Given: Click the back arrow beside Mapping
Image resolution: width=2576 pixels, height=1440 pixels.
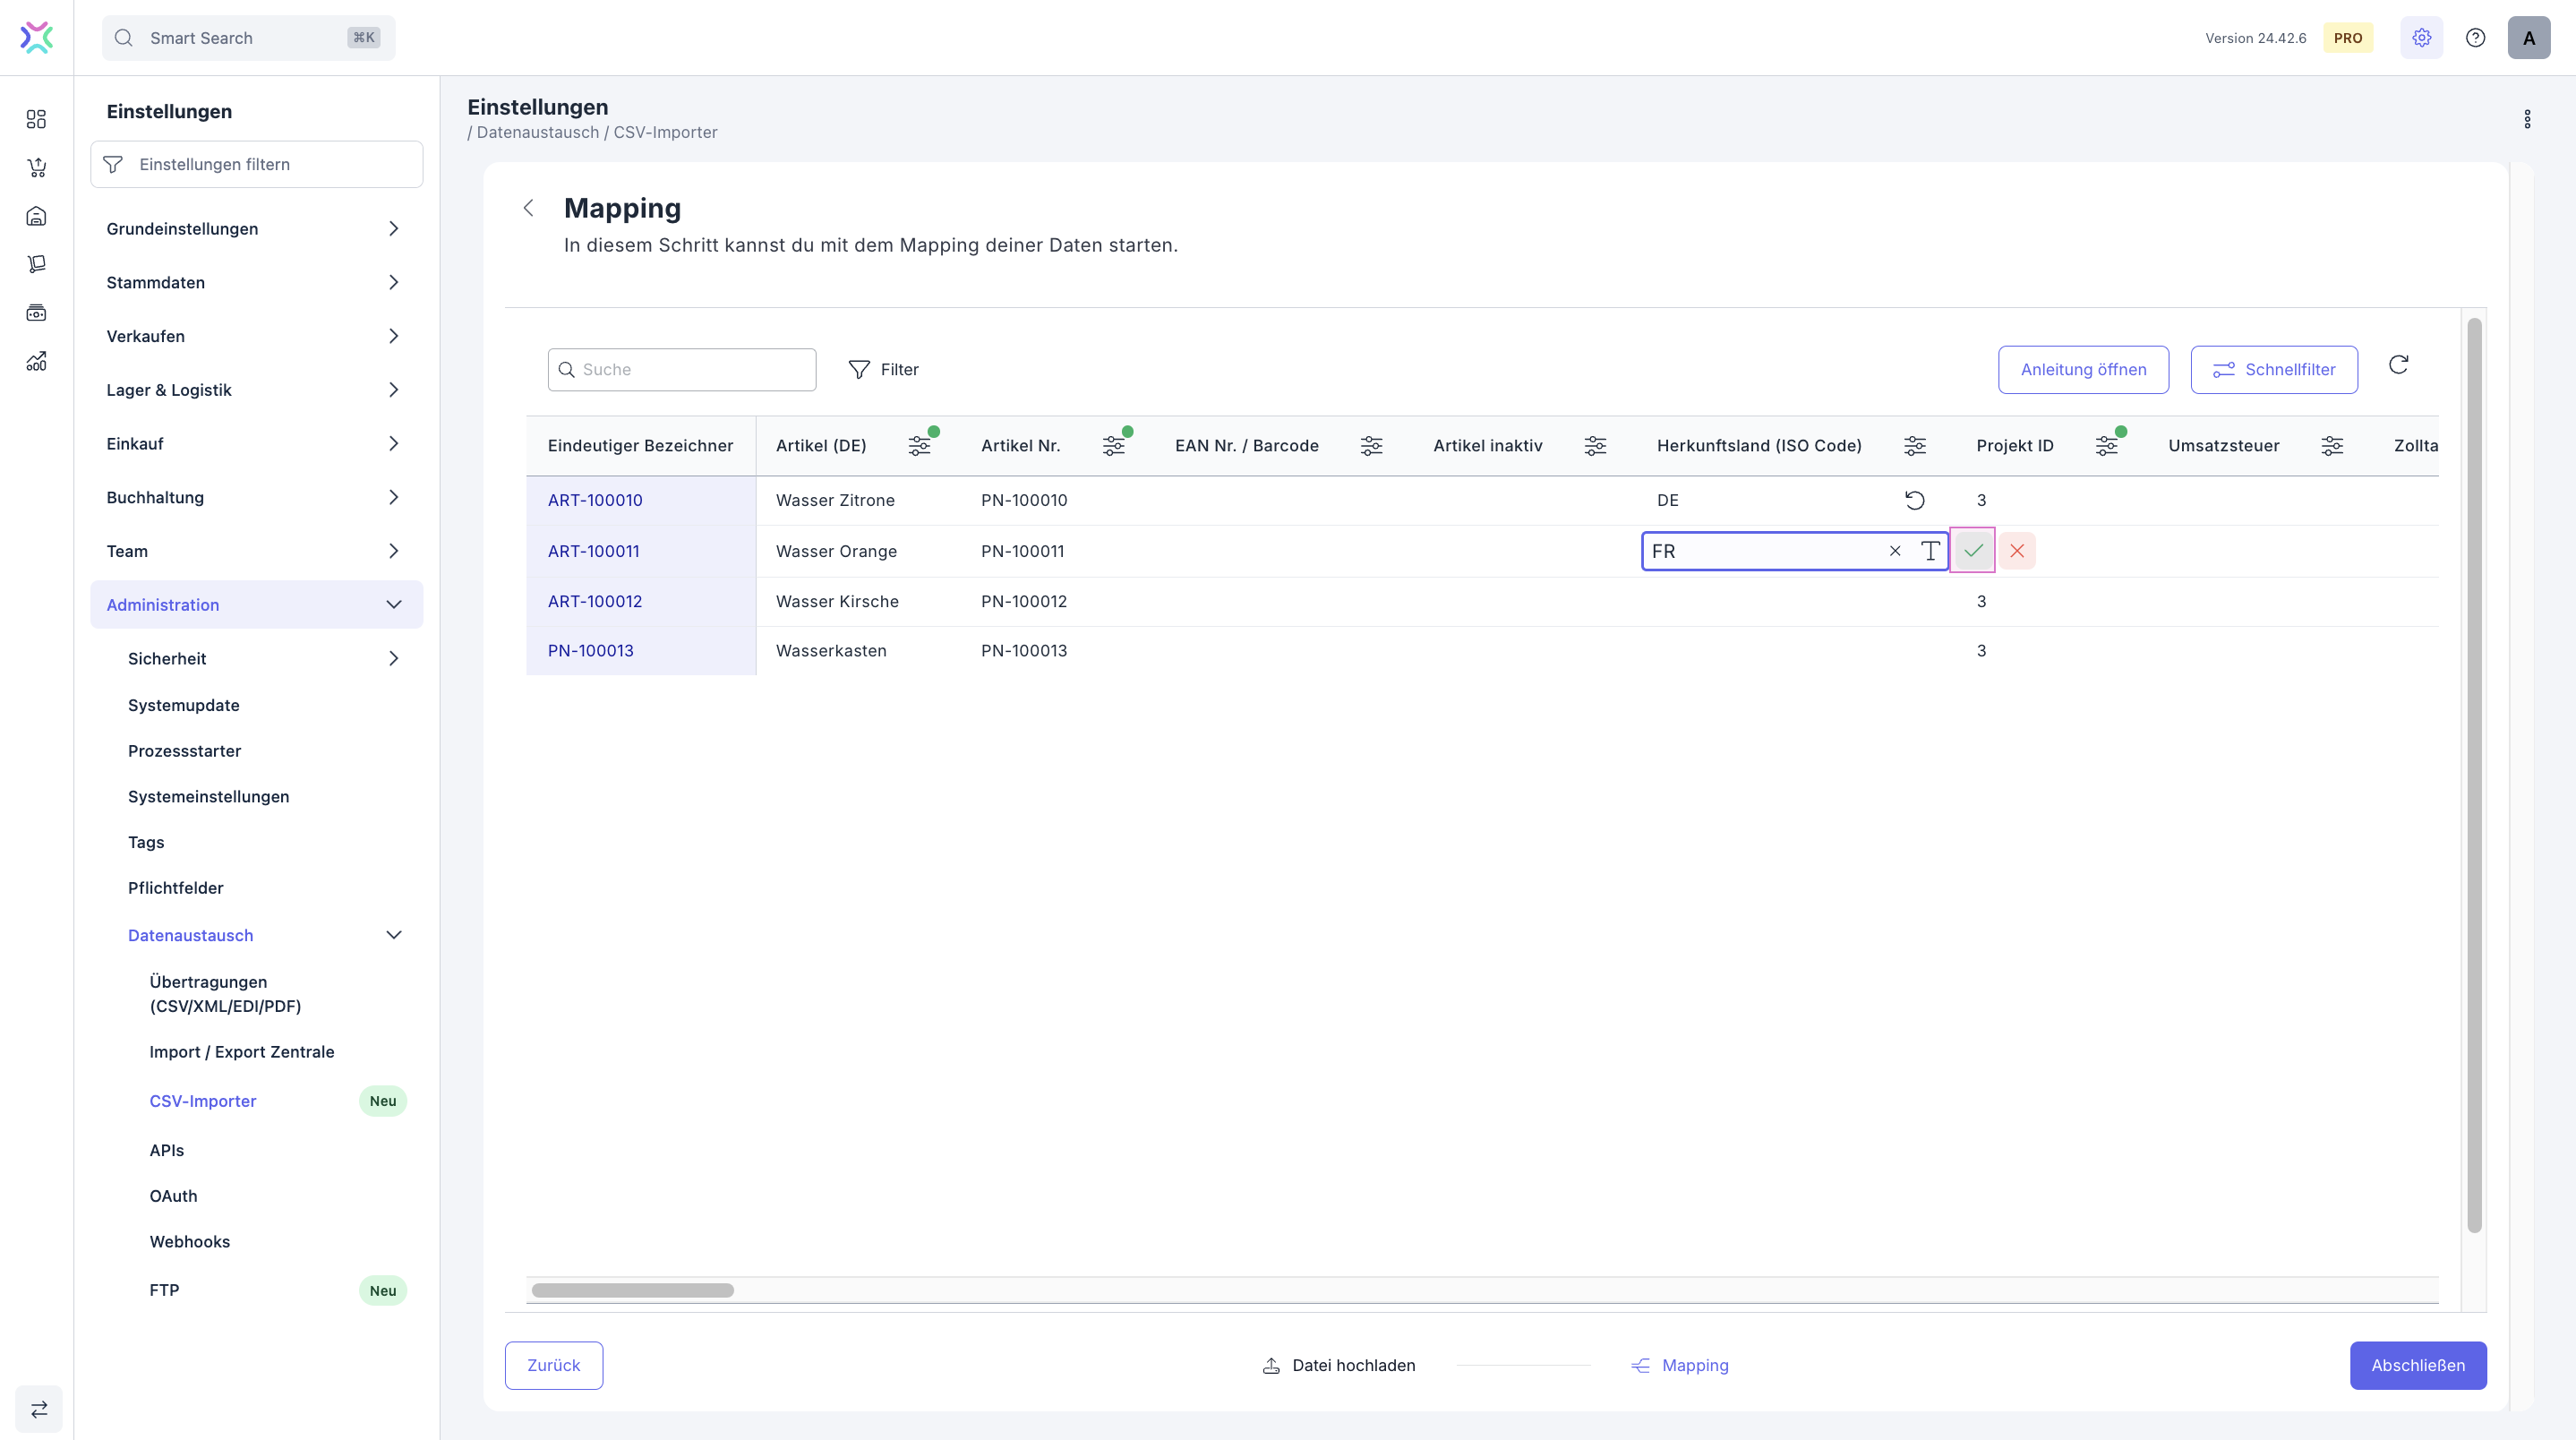Looking at the screenshot, I should coord(529,208).
